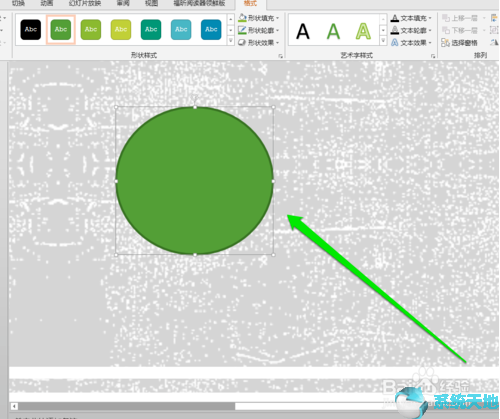Expand the shape styles gallery
This screenshot has width=500, height=419.
pos(231,41)
